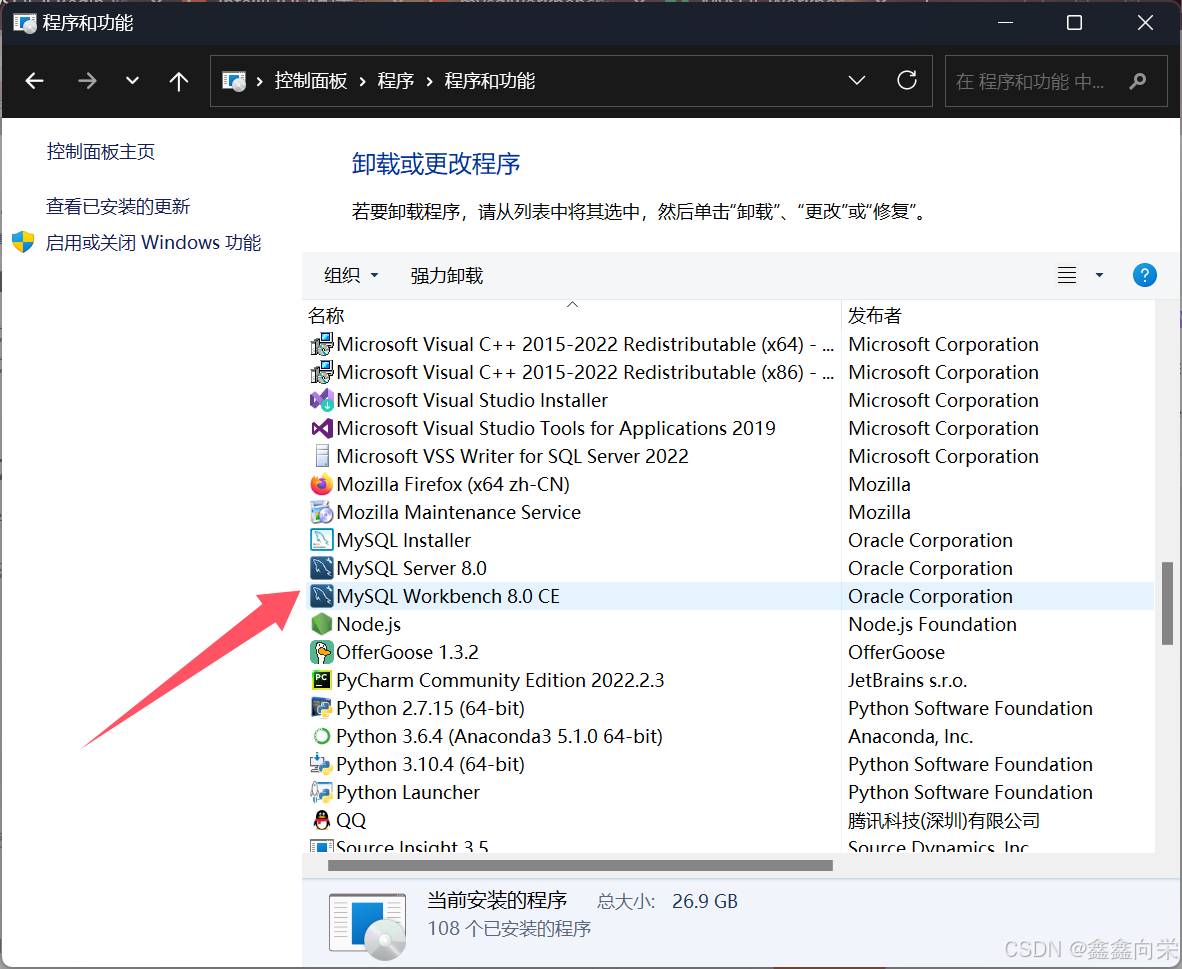Click the title bar Programs and Features icon

click(25, 23)
